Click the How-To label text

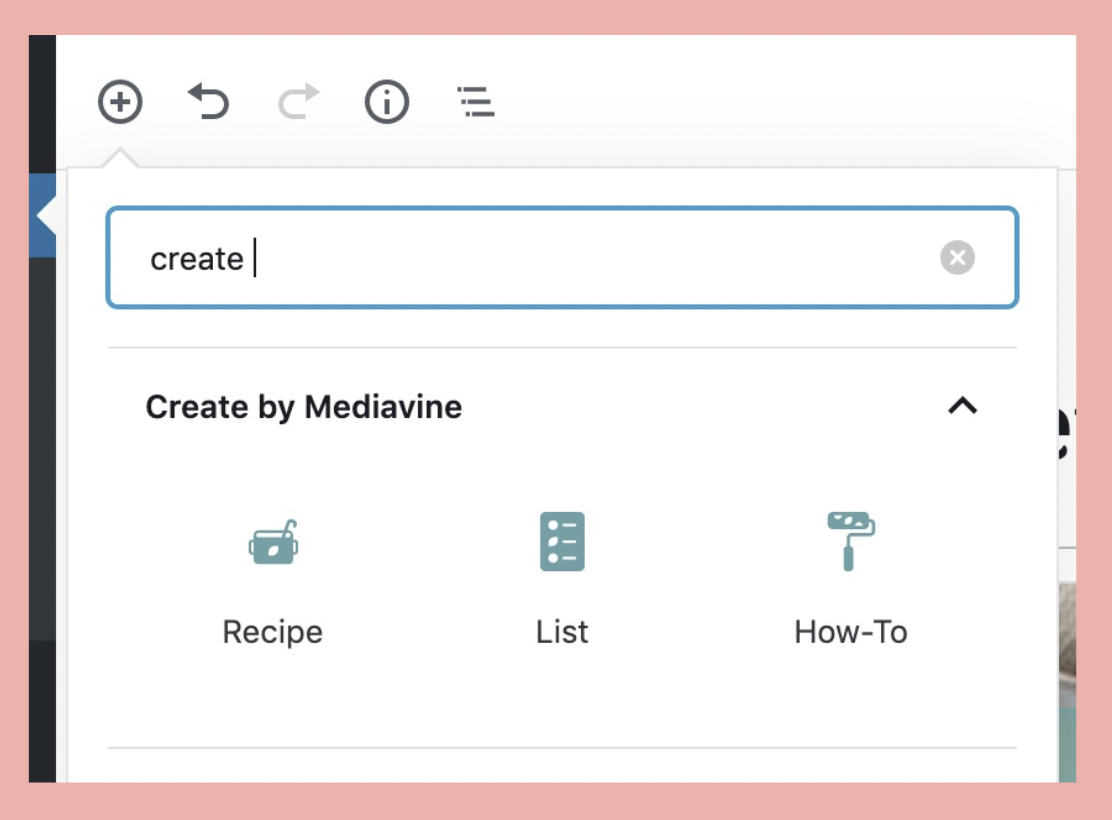(x=850, y=632)
